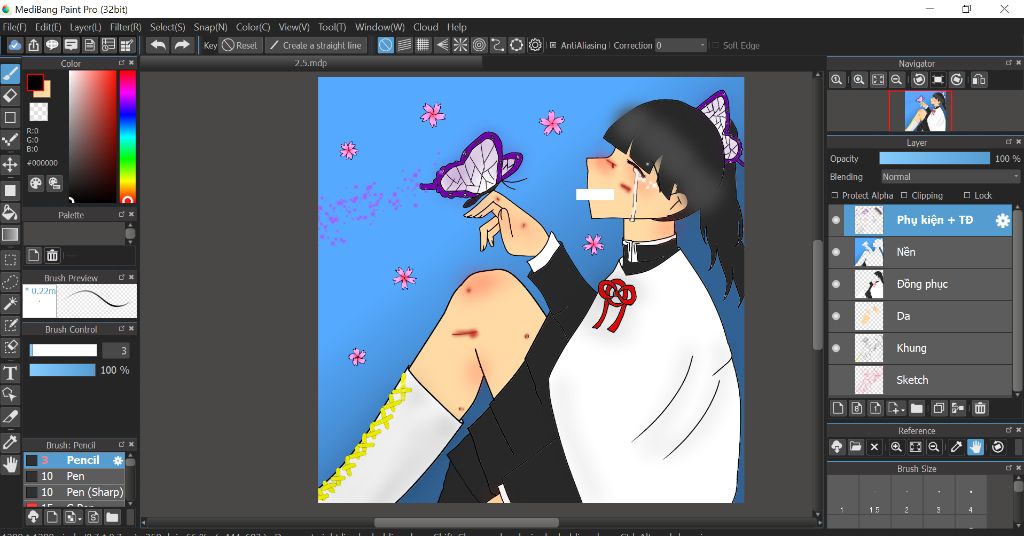Viewport: 1024px width, 536px height.
Task: Add new folder in Layer panel
Action: [x=917, y=408]
